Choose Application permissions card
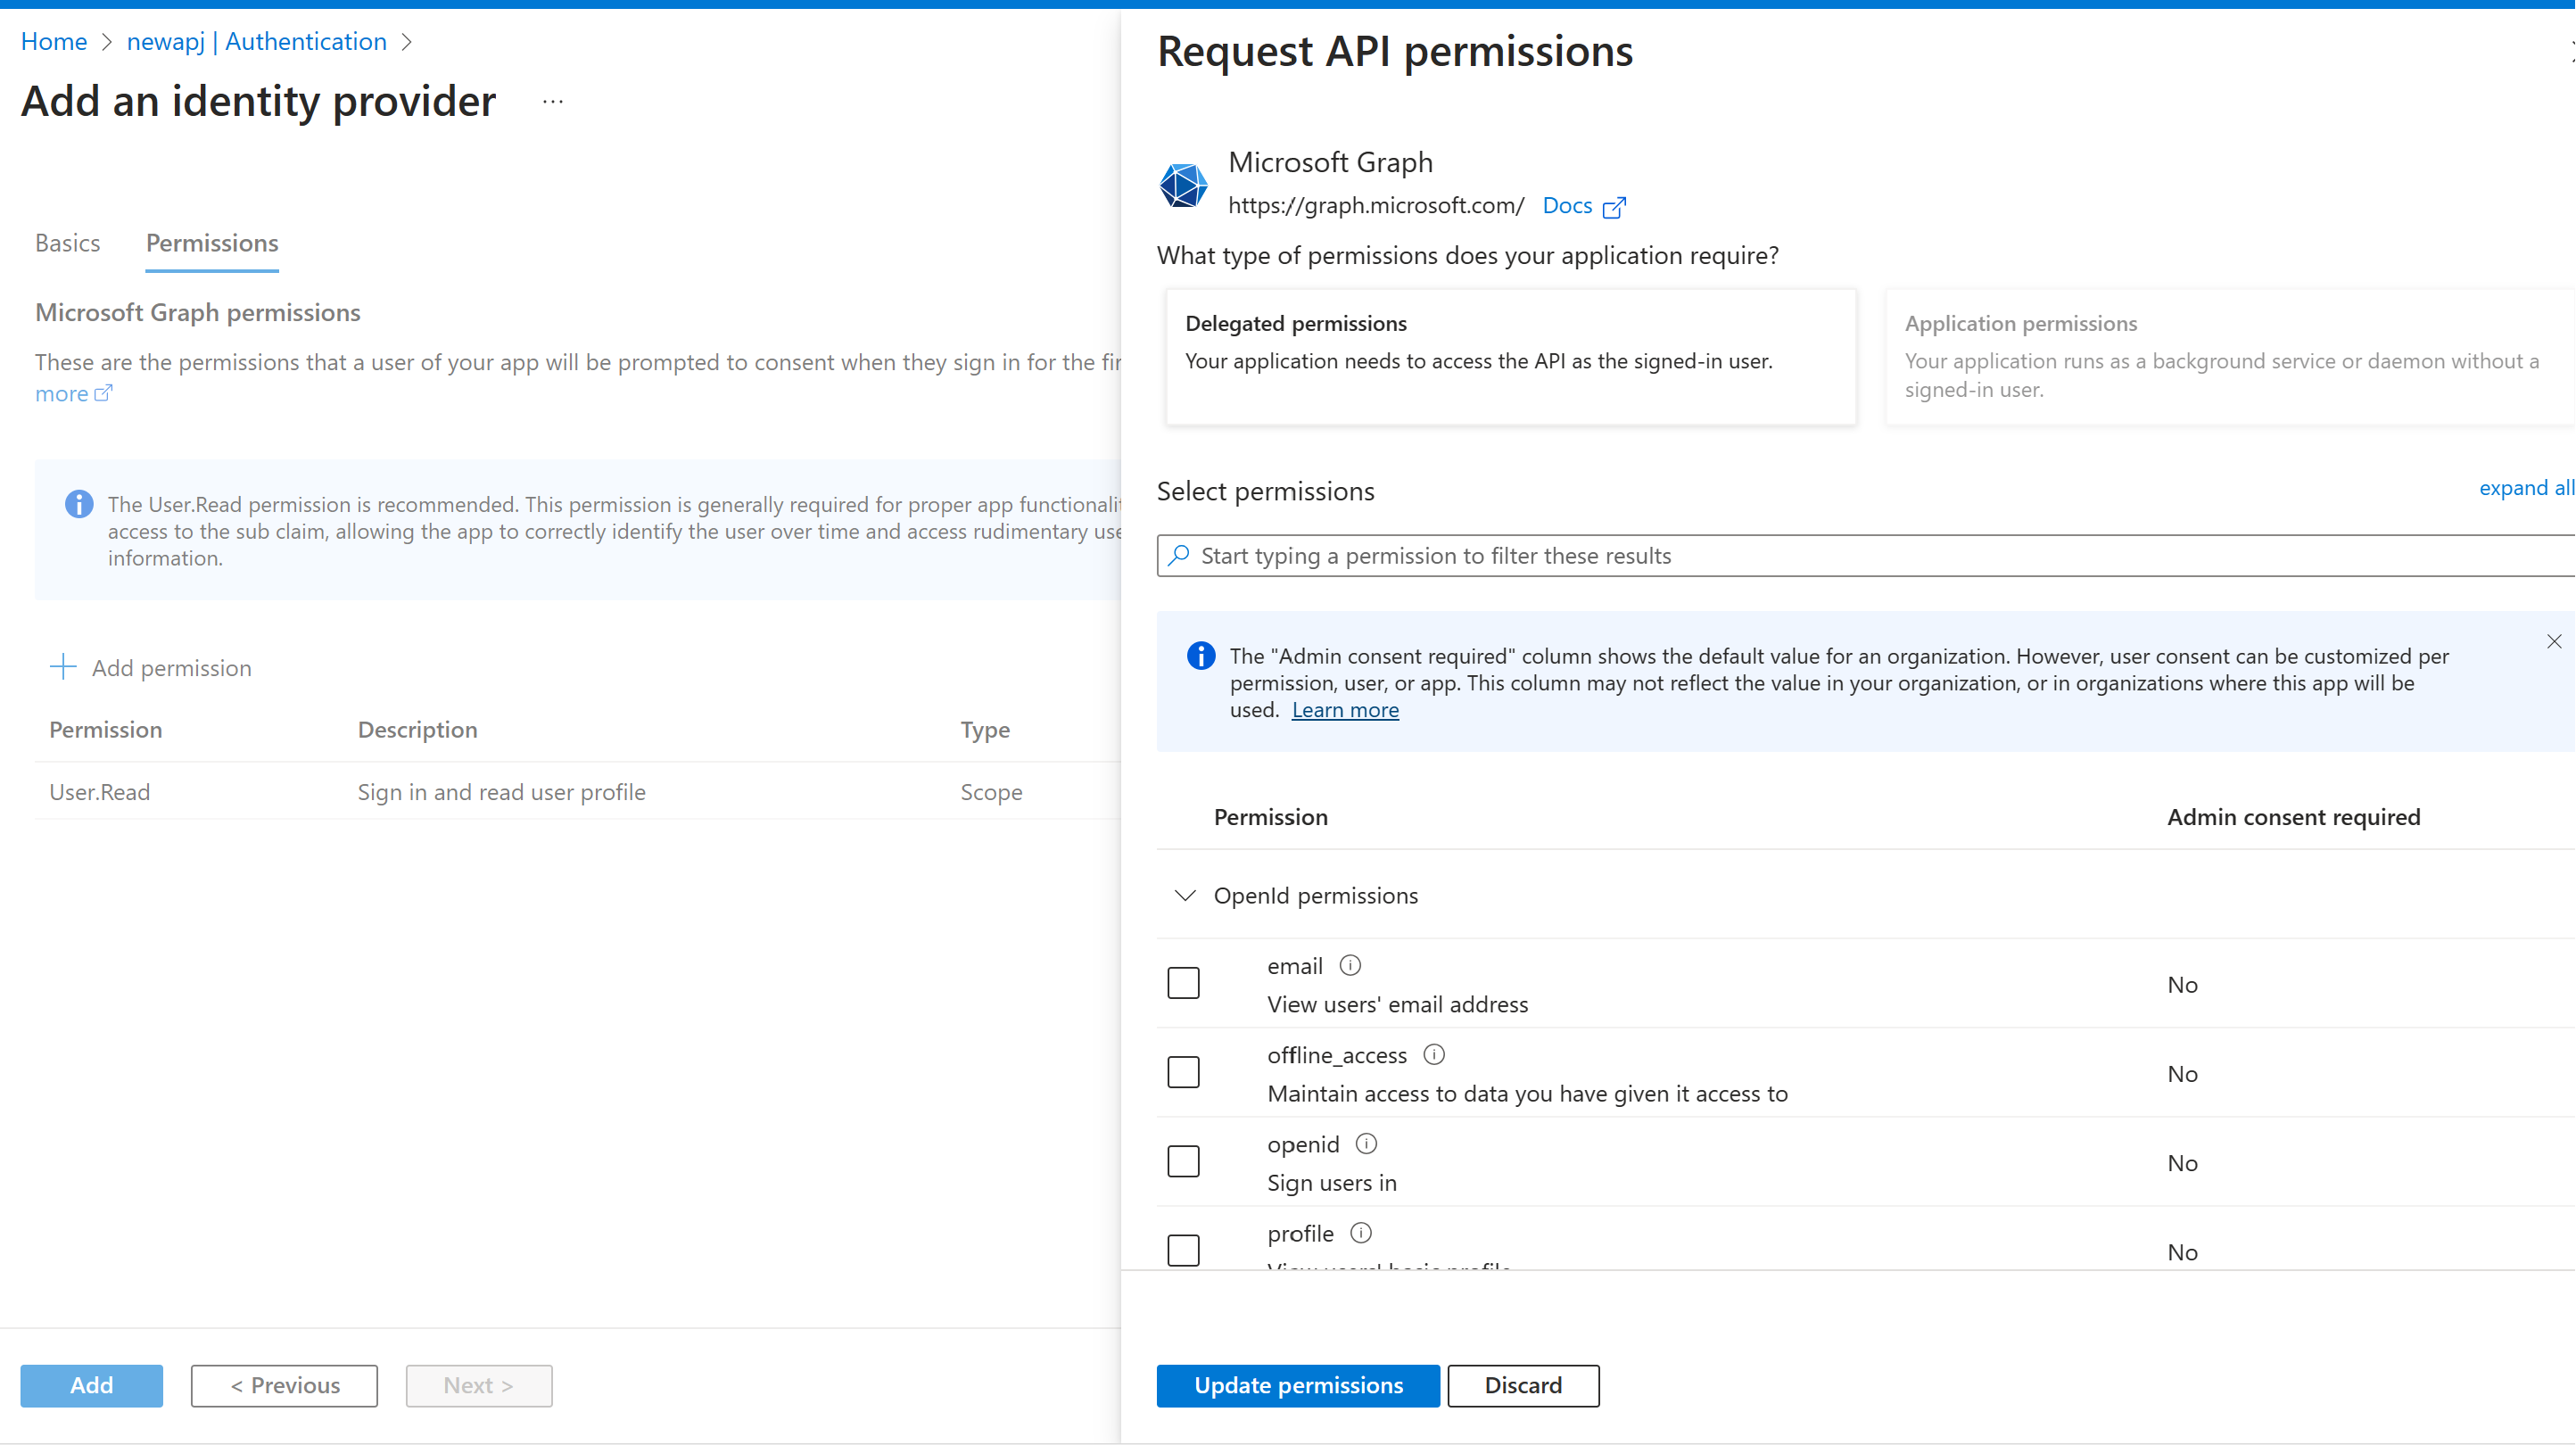The width and height of the screenshot is (2576, 1445). pyautogui.click(x=2230, y=357)
